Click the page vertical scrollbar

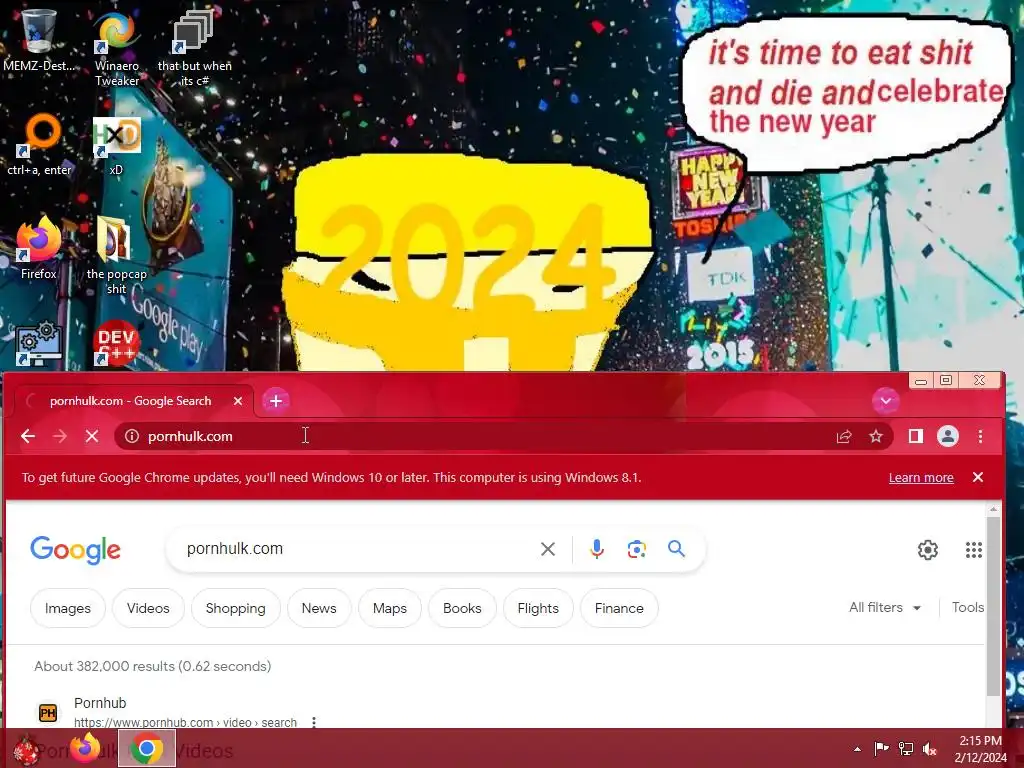993,607
